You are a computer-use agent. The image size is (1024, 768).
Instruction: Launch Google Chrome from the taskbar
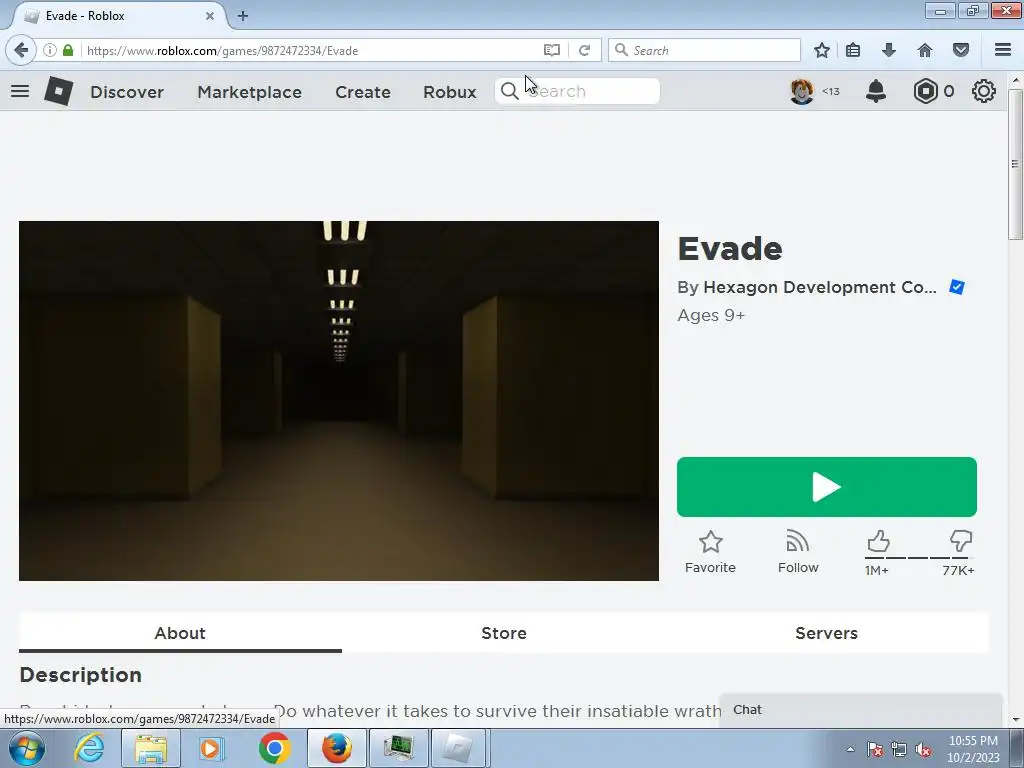pyautogui.click(x=274, y=748)
